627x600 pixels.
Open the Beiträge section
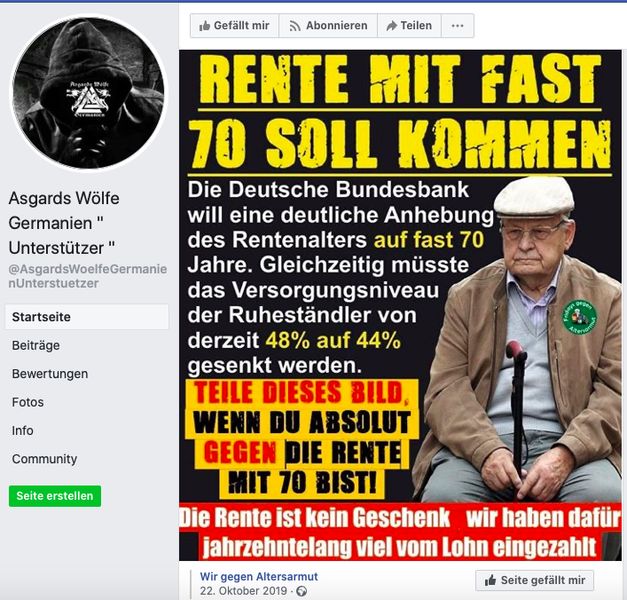coord(36,345)
